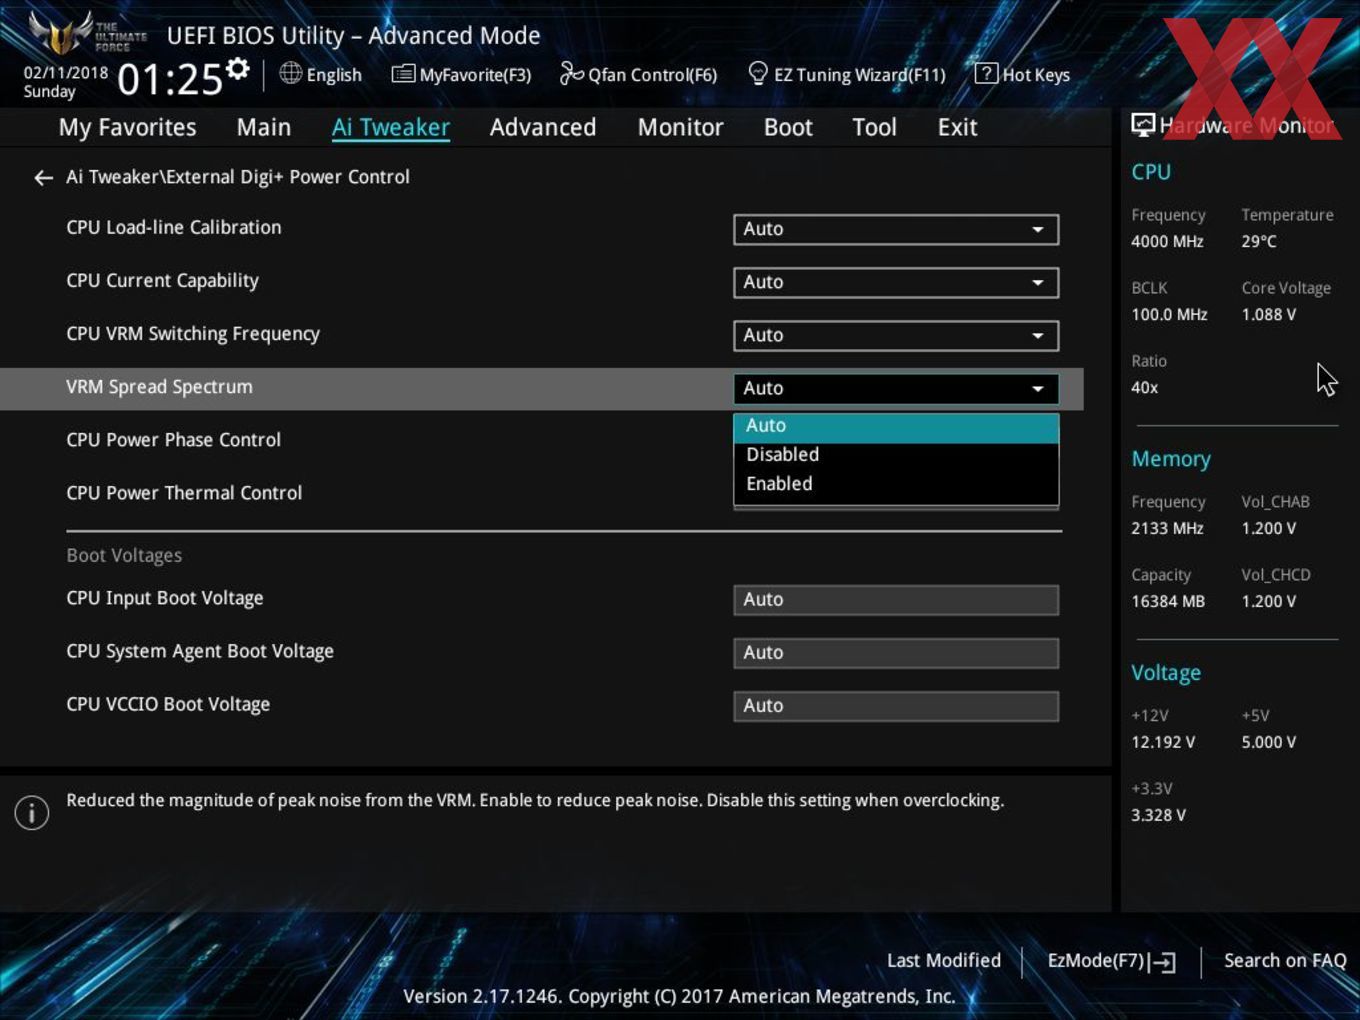Open the Tool tab
This screenshot has width=1360, height=1020.
(874, 127)
